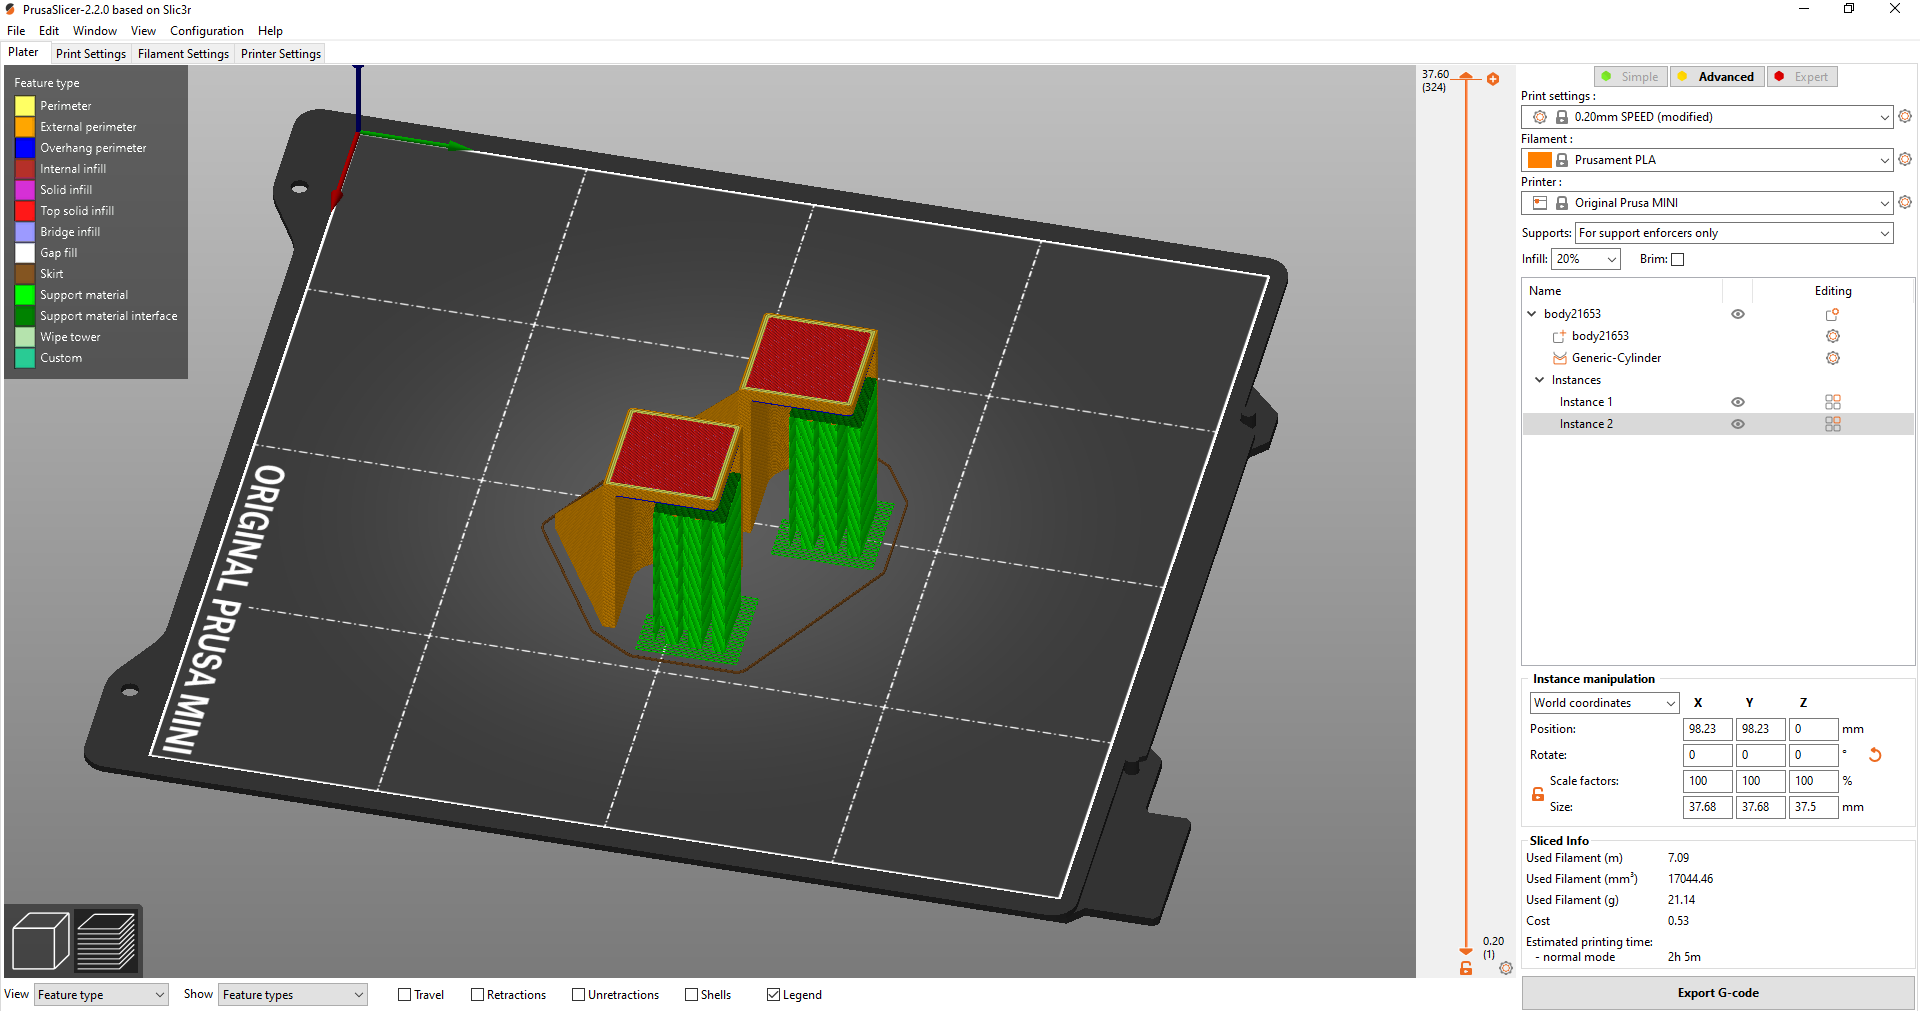Click the Position X input field

(1708, 729)
